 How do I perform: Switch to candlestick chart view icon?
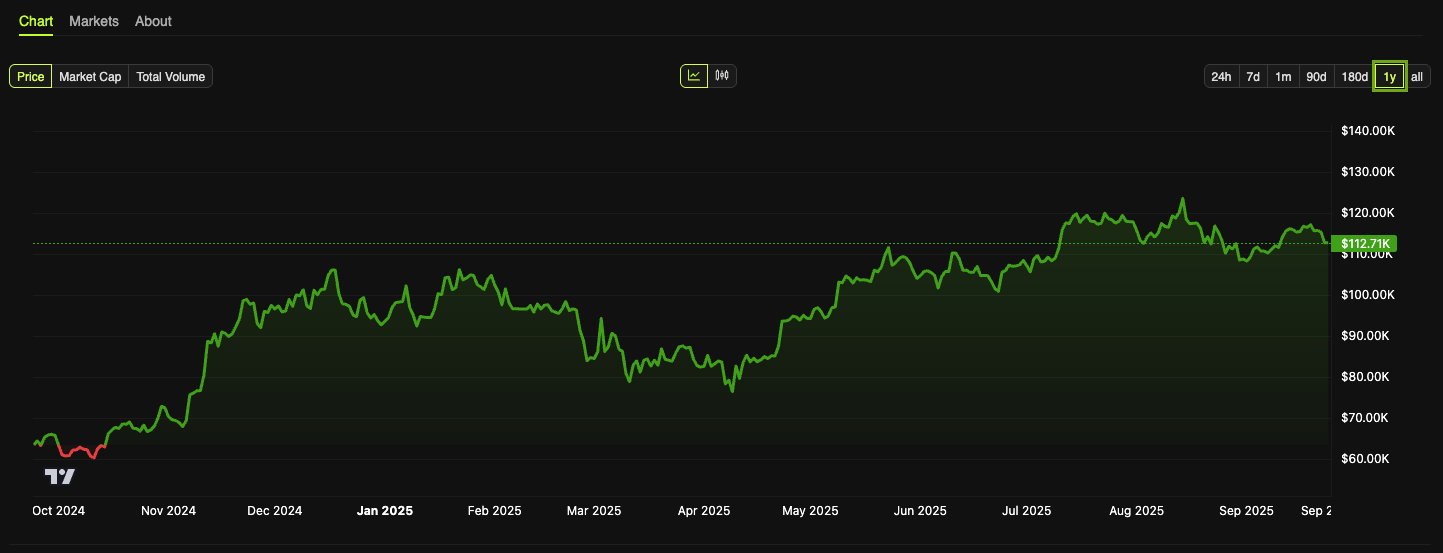point(723,76)
